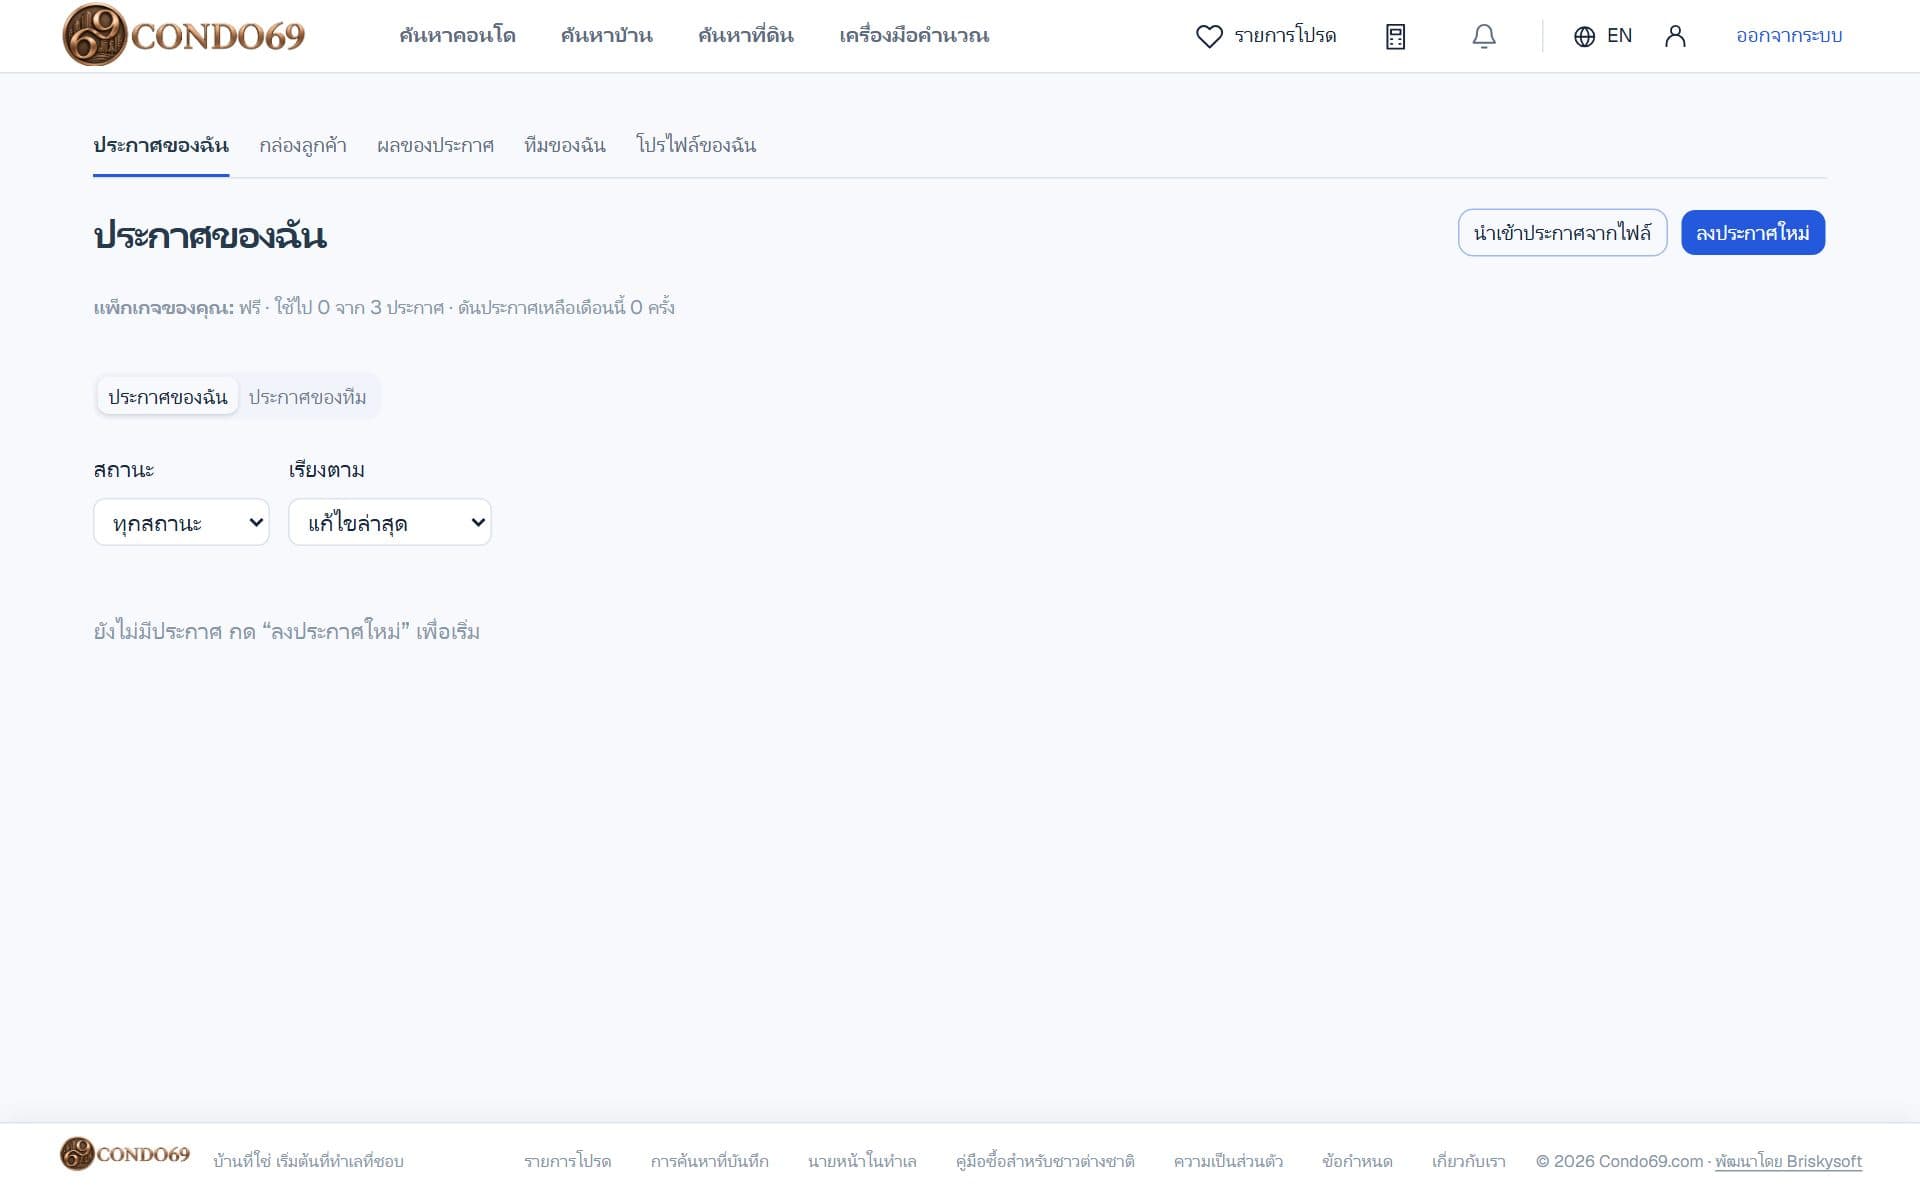The width and height of the screenshot is (1920, 1200).
Task: Click นำเข้าประกาศจากไฟล์ button
Action: tap(1562, 233)
